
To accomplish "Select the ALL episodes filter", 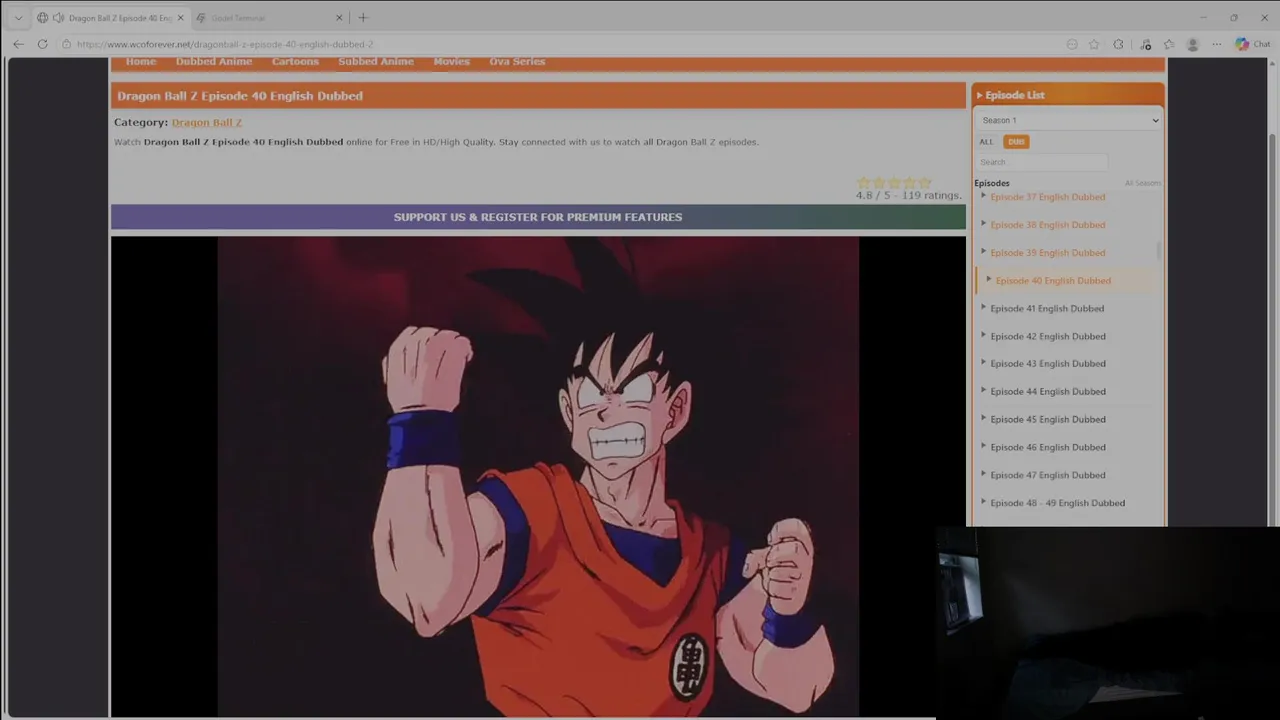I will pyautogui.click(x=987, y=142).
